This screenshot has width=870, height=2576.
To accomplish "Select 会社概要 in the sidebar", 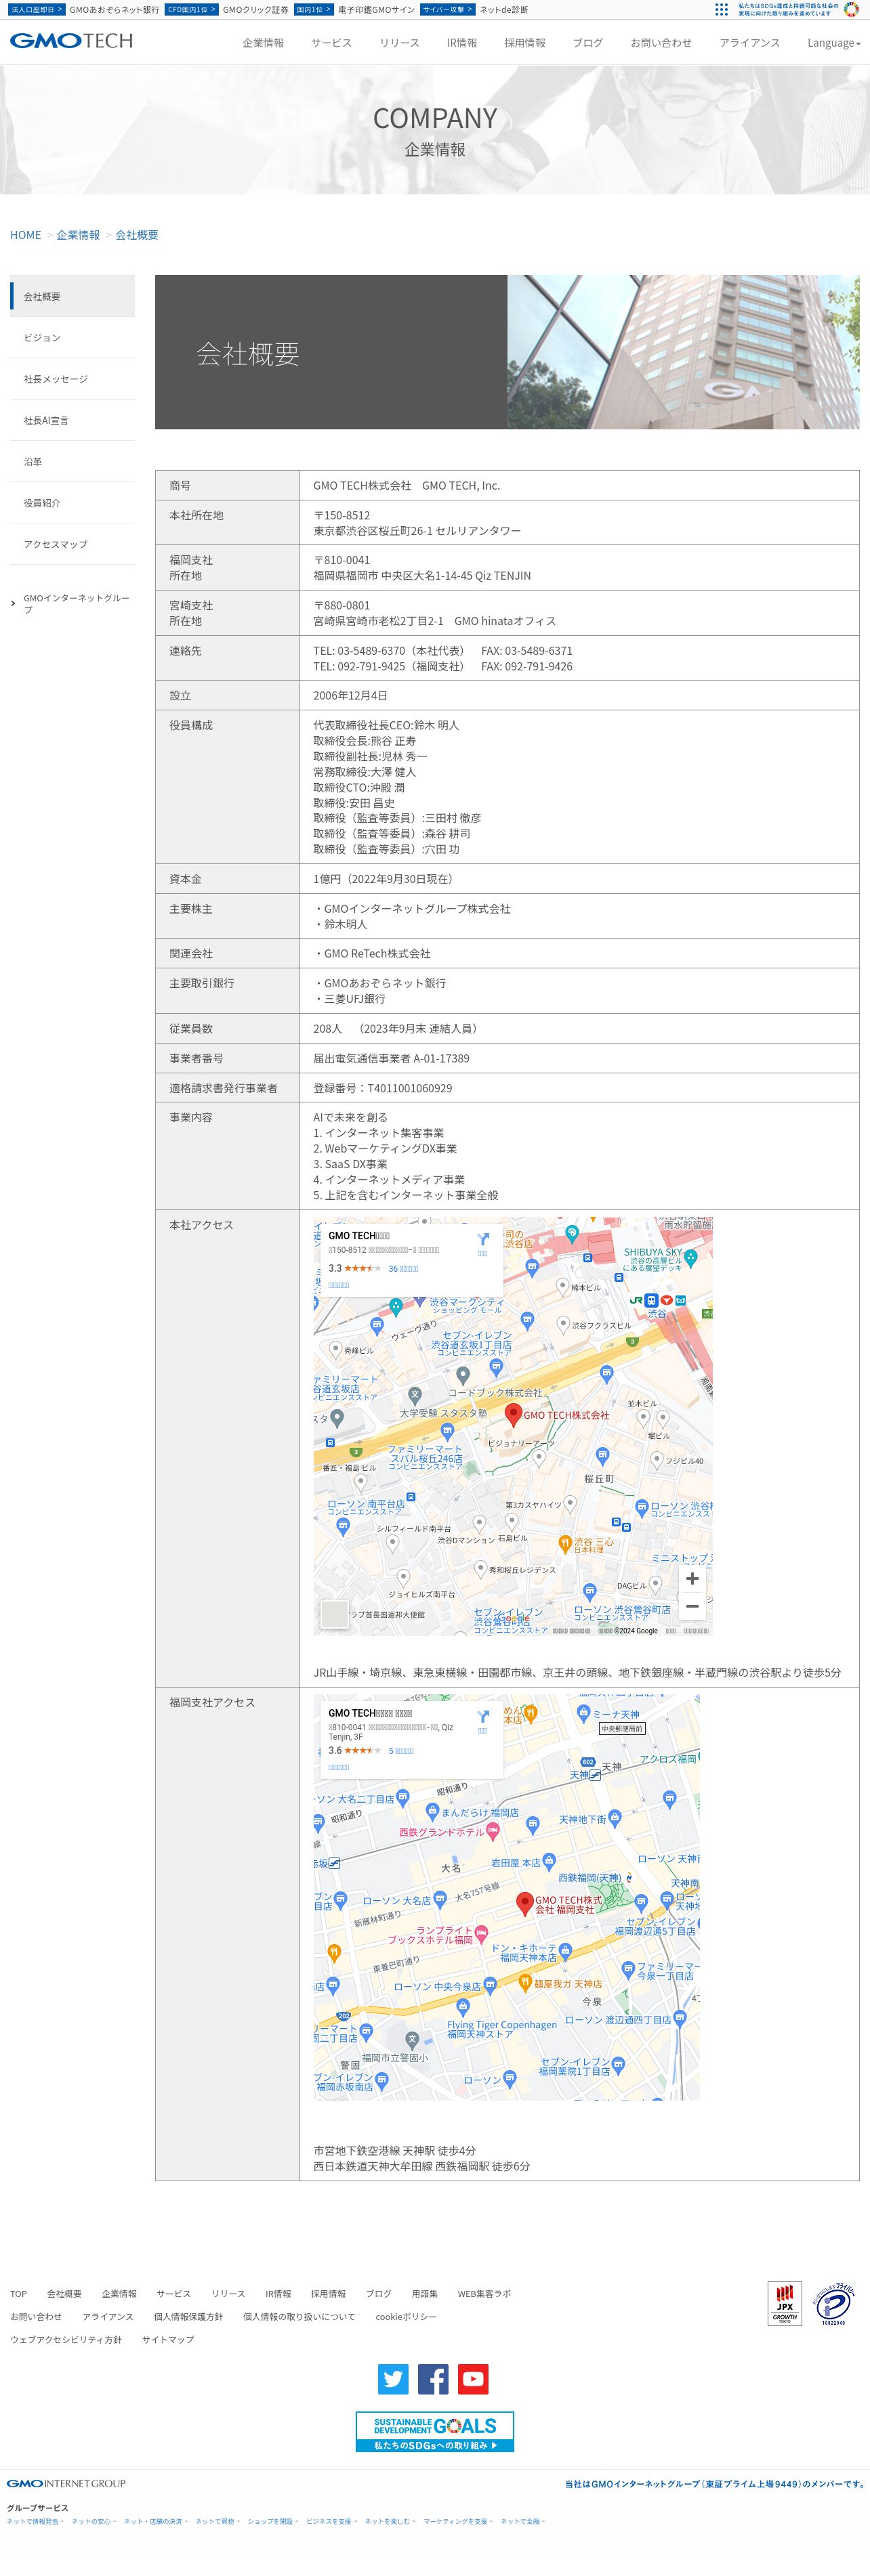I will [72, 296].
